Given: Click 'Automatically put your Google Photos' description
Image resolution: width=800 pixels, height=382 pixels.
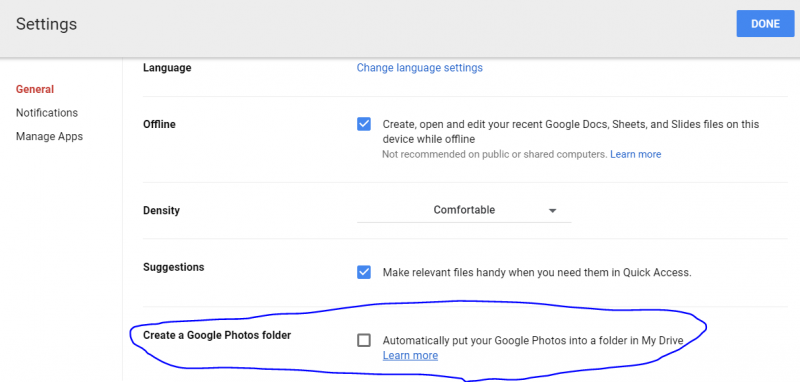Looking at the screenshot, I should (x=533, y=340).
